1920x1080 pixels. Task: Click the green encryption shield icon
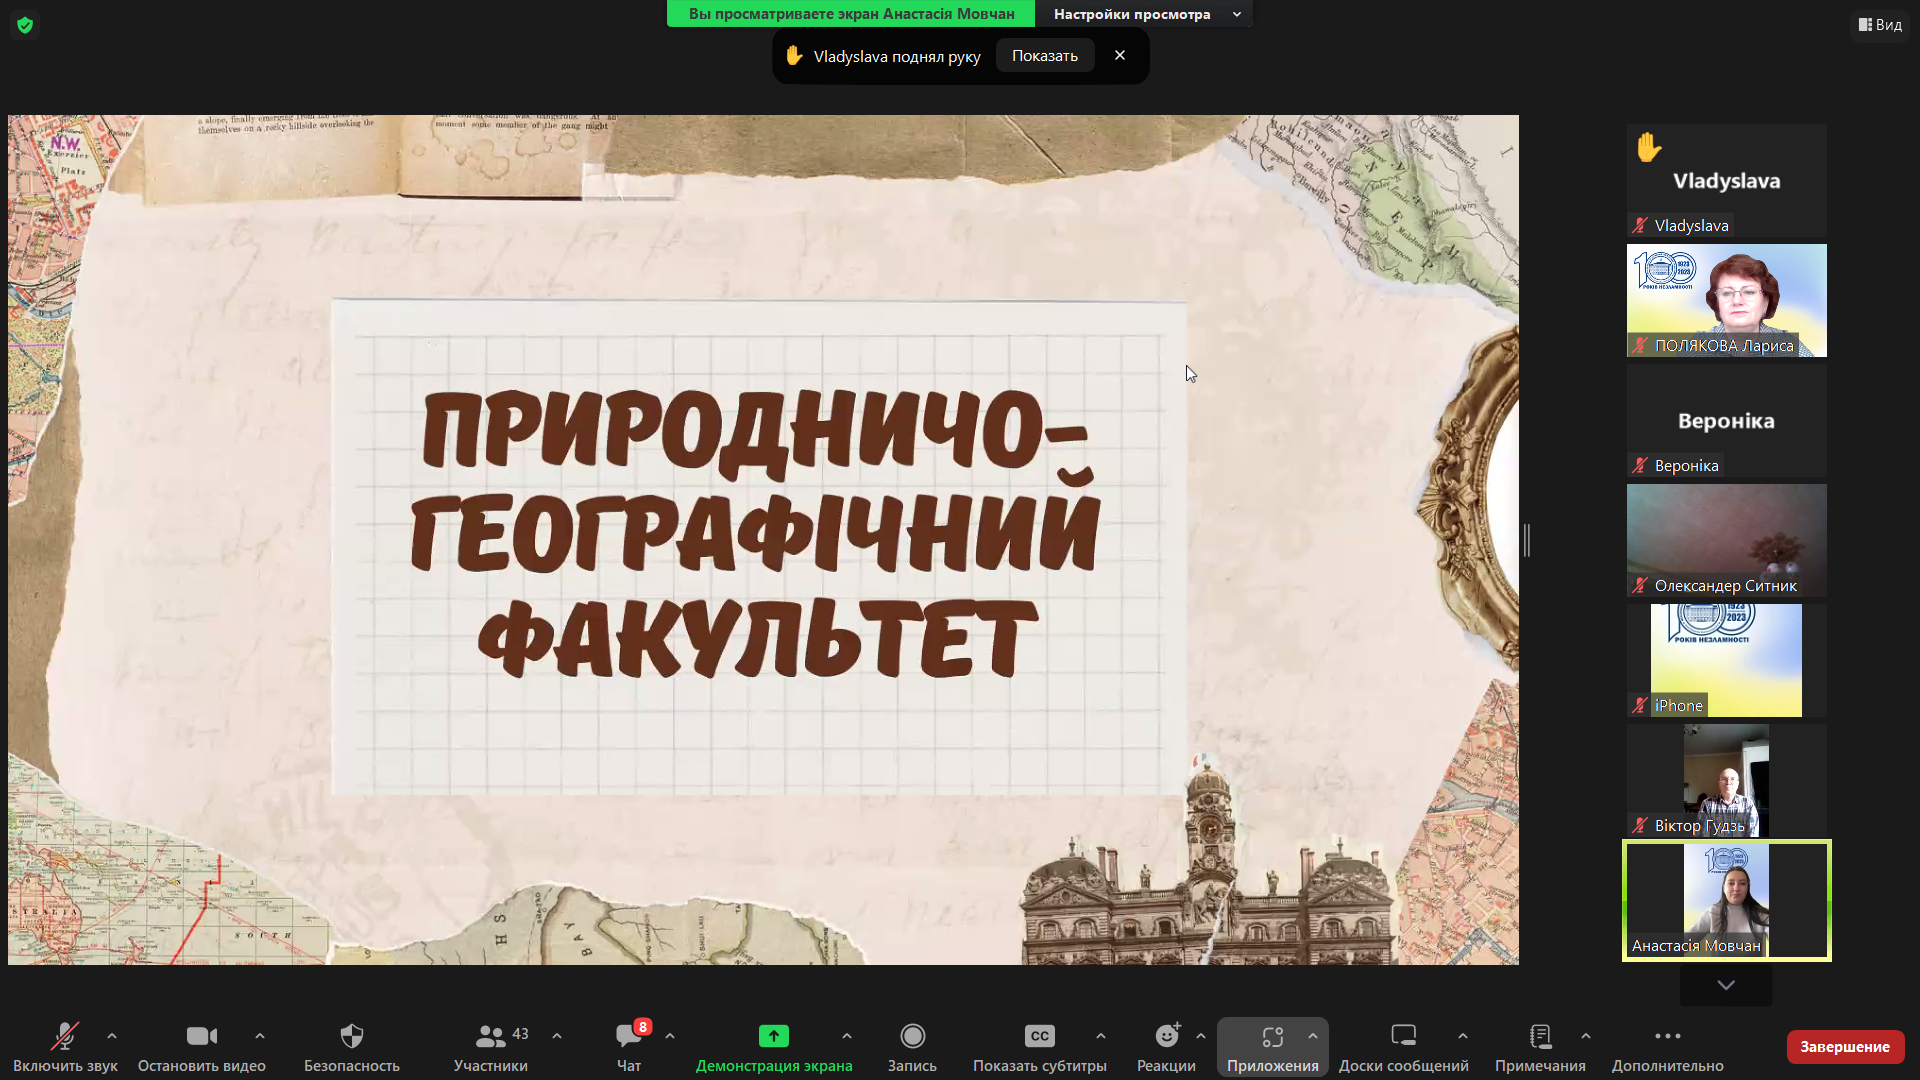pos(25,25)
